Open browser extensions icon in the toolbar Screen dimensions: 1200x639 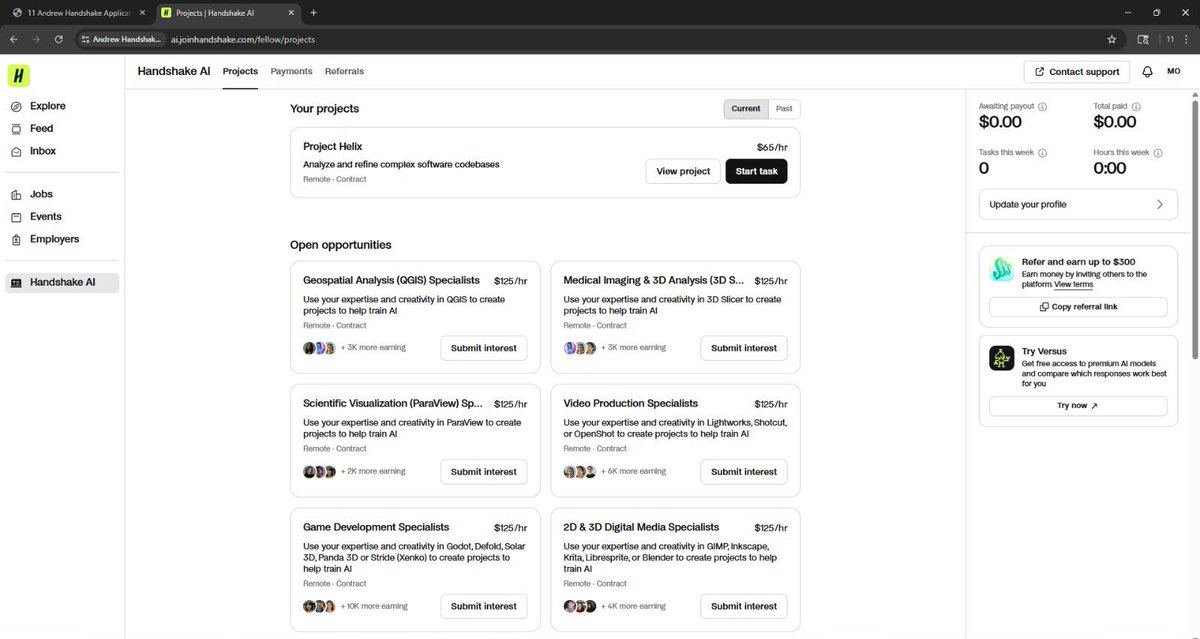1143,39
